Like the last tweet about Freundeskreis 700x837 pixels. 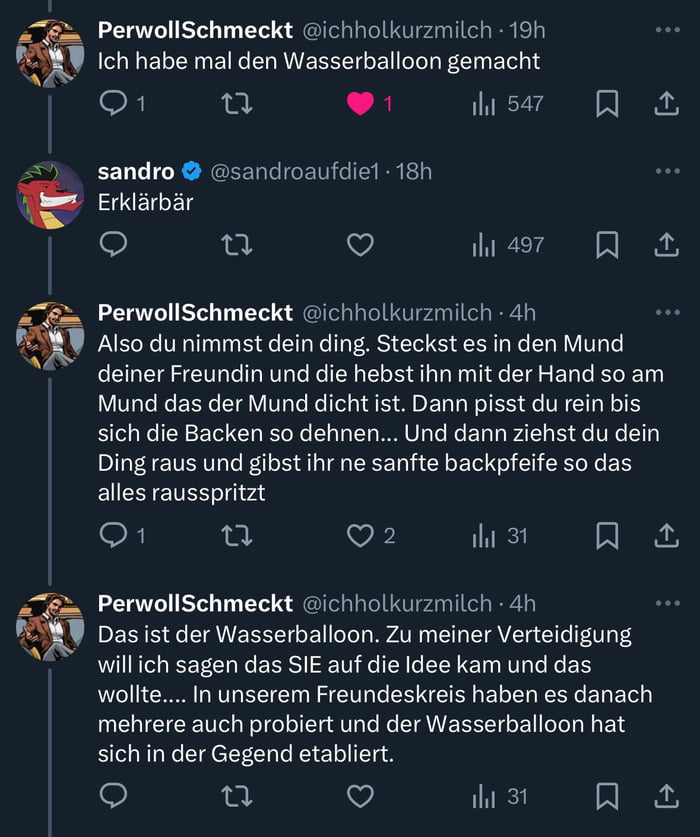tap(360, 796)
